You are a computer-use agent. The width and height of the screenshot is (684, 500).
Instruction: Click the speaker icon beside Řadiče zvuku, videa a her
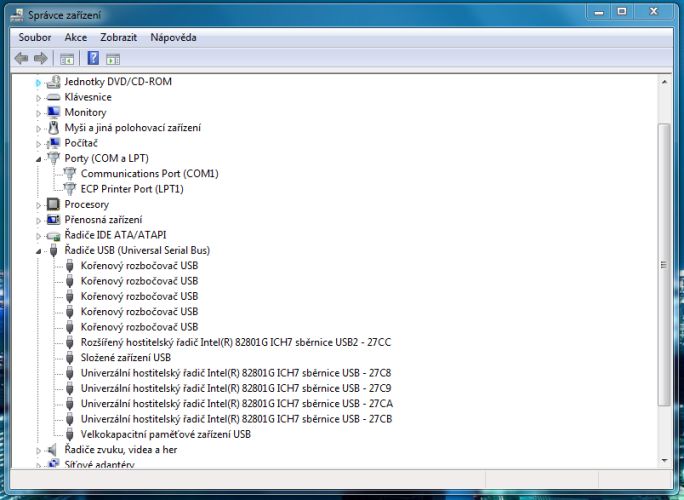pos(52,449)
